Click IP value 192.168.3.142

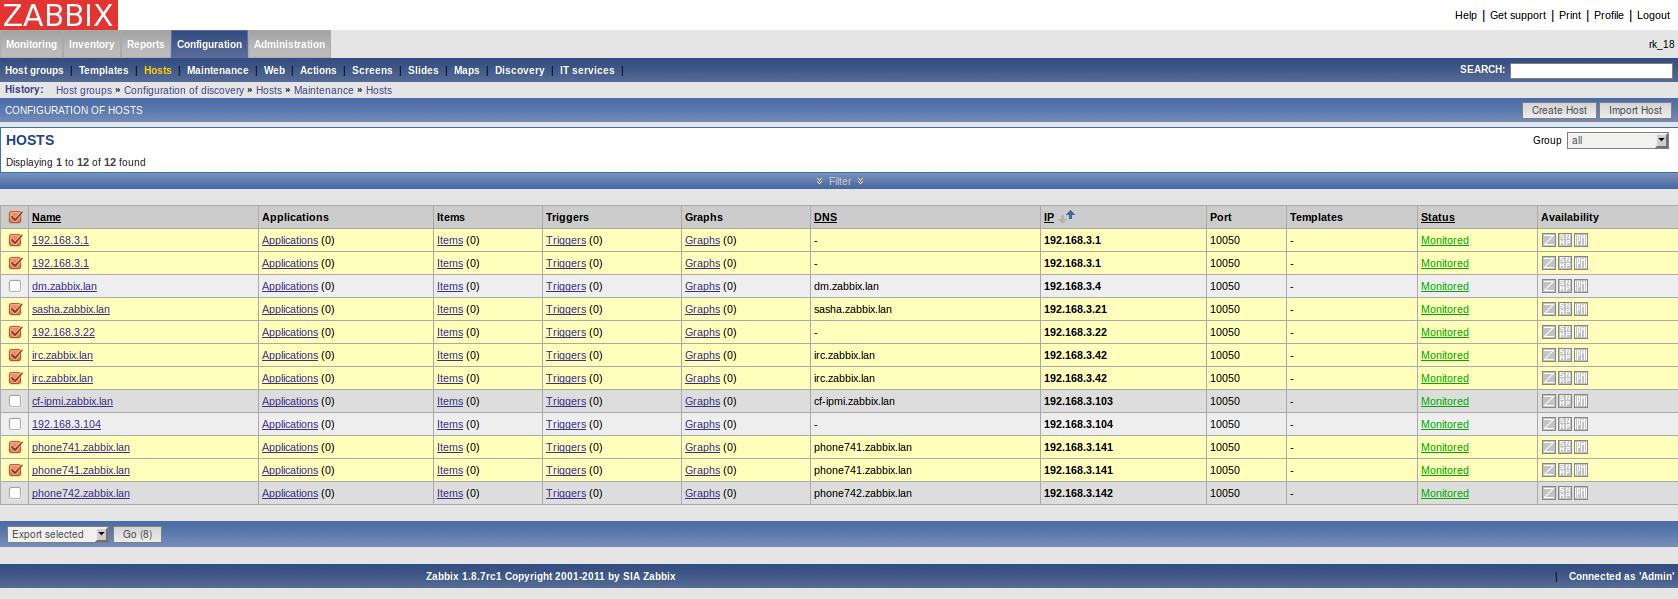click(x=1078, y=493)
